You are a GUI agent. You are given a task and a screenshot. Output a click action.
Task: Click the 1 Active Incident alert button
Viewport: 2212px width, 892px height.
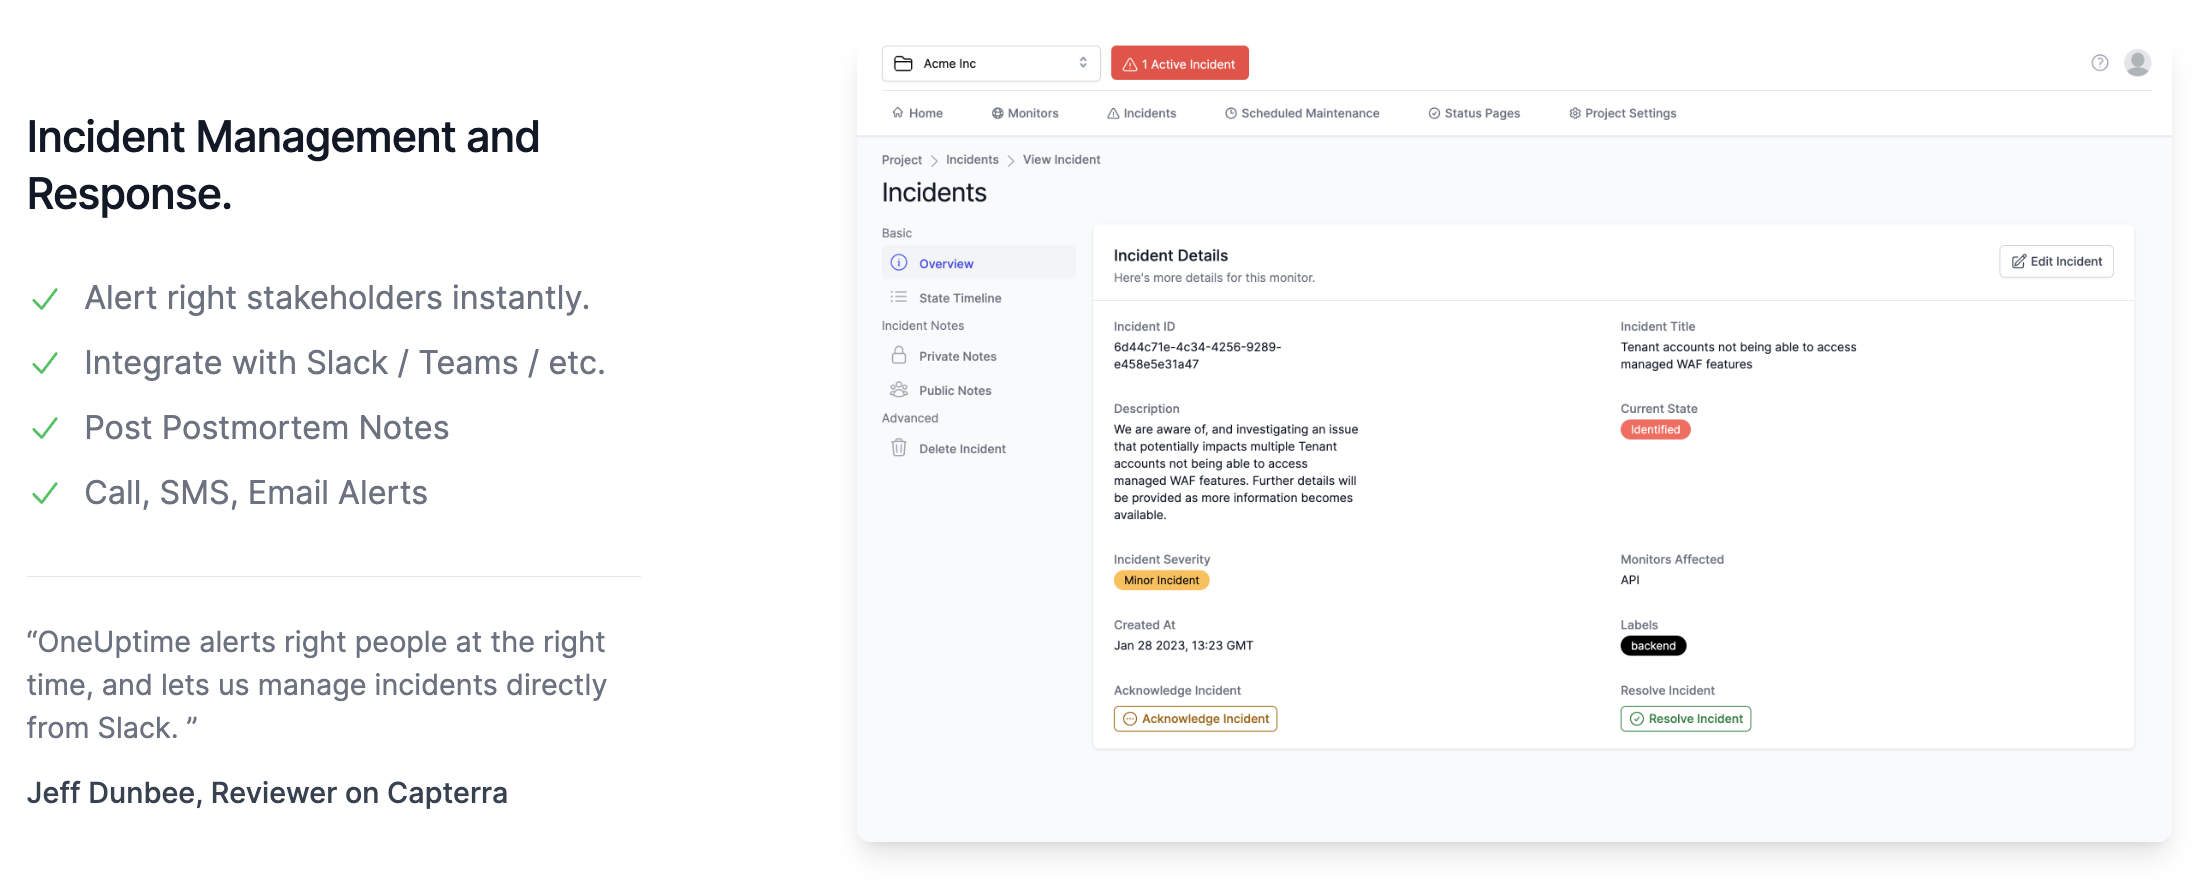point(1179,64)
